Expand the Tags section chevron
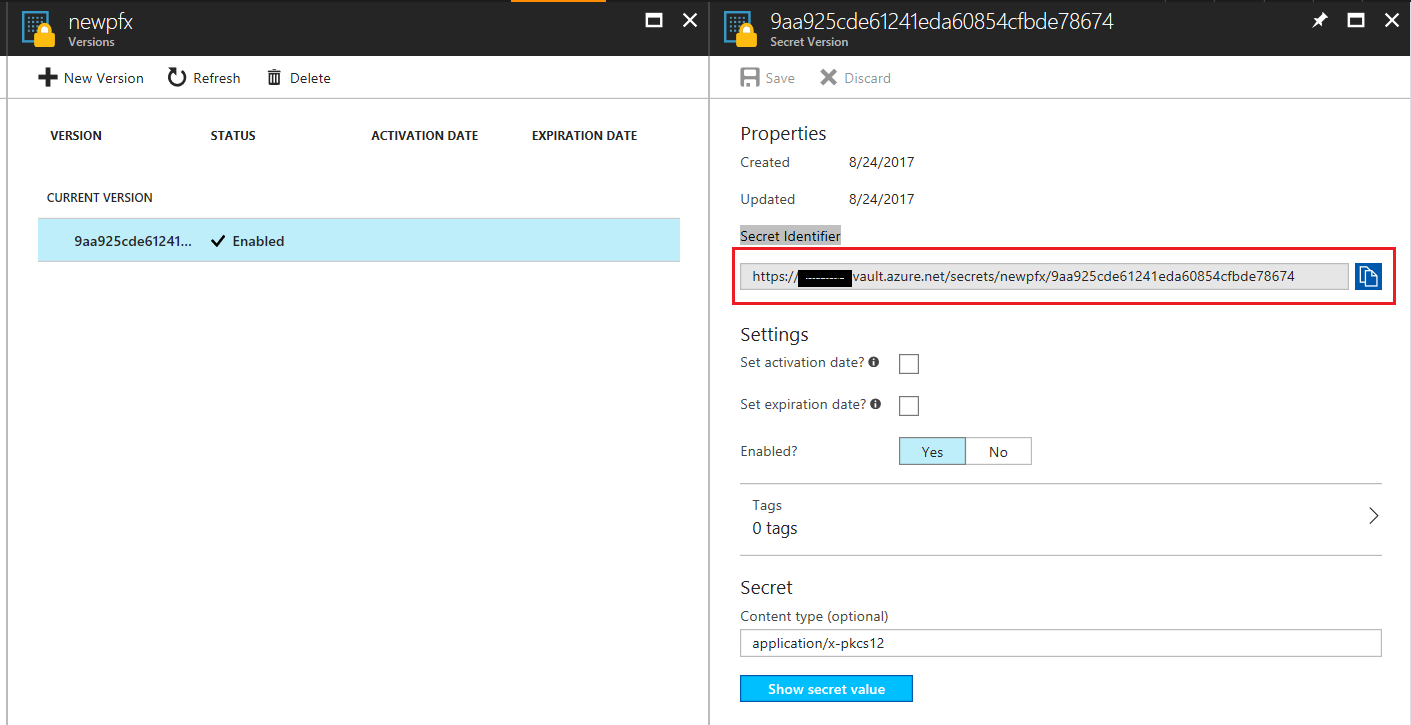The width and height of the screenshot is (1411, 725). coord(1373,516)
